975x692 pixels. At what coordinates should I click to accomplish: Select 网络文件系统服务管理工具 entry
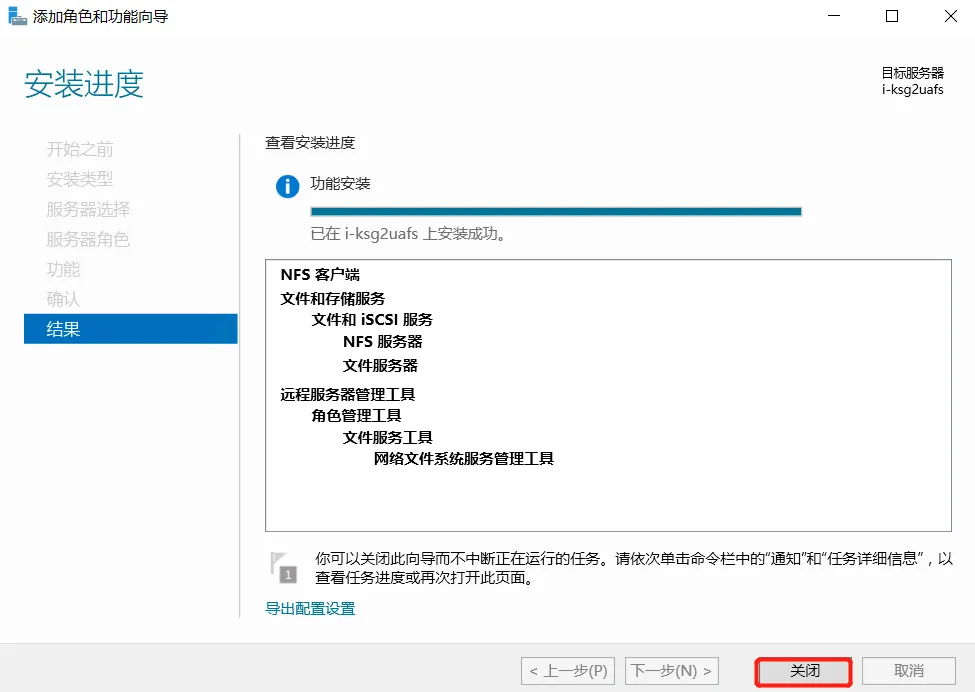coord(464,459)
